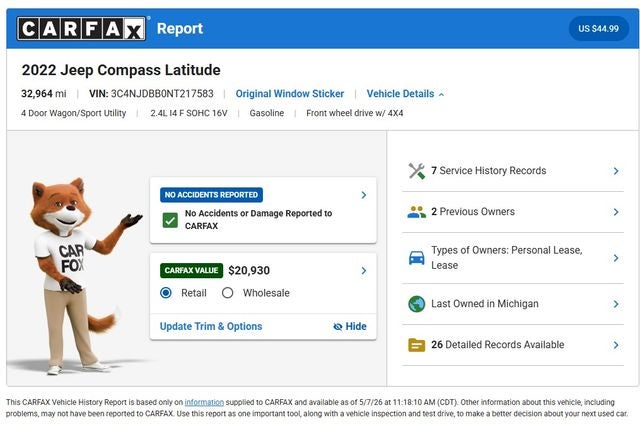Click the 4 Door Wagon/Sport Utility text

point(73,113)
